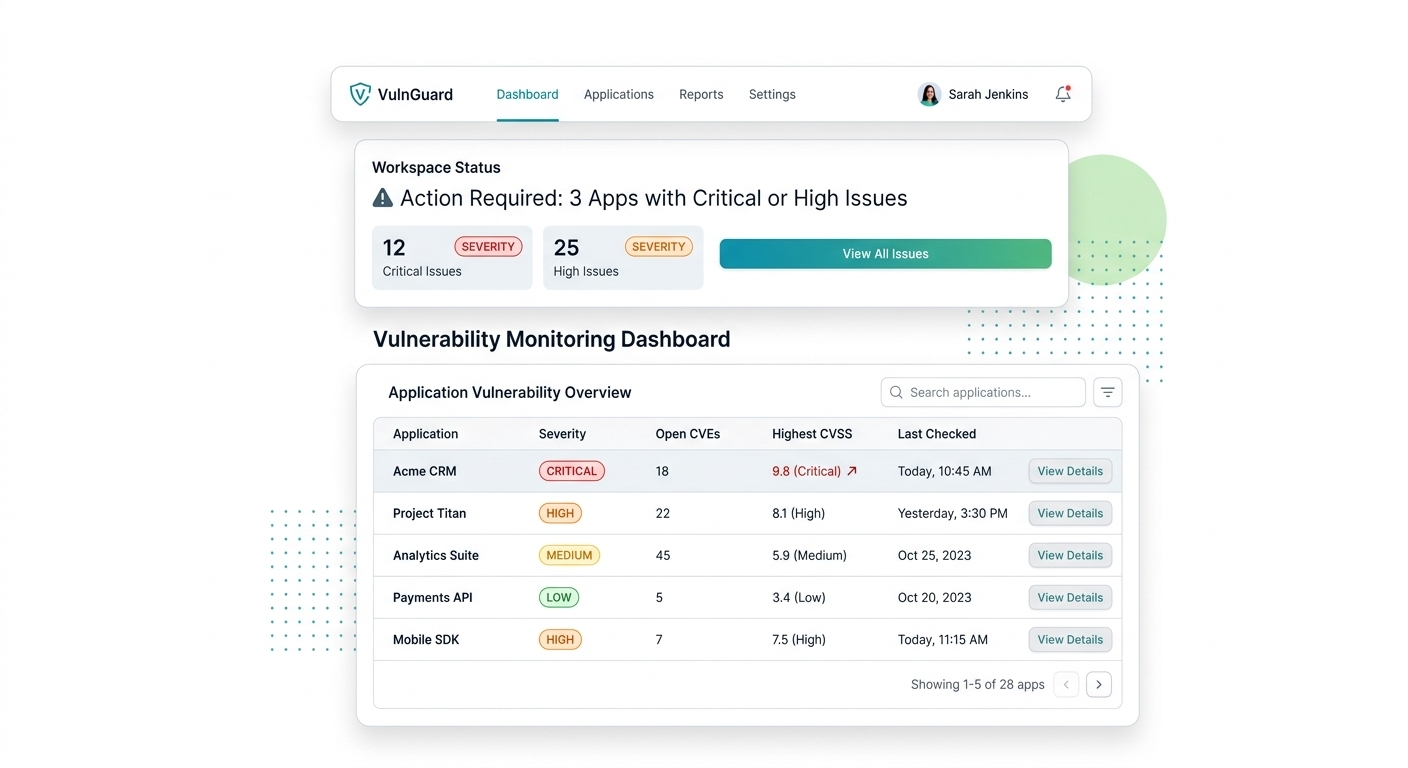1408x768 pixels.
Task: Click the MEDIUM severity badge
Action: [x=569, y=555]
